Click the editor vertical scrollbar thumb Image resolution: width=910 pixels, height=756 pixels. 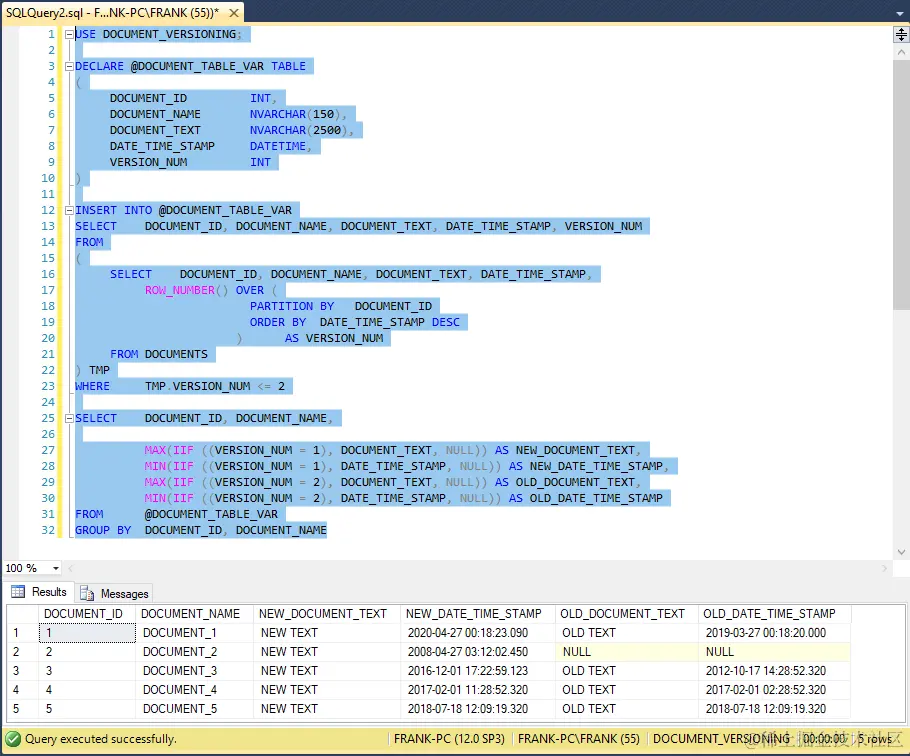click(x=901, y=185)
